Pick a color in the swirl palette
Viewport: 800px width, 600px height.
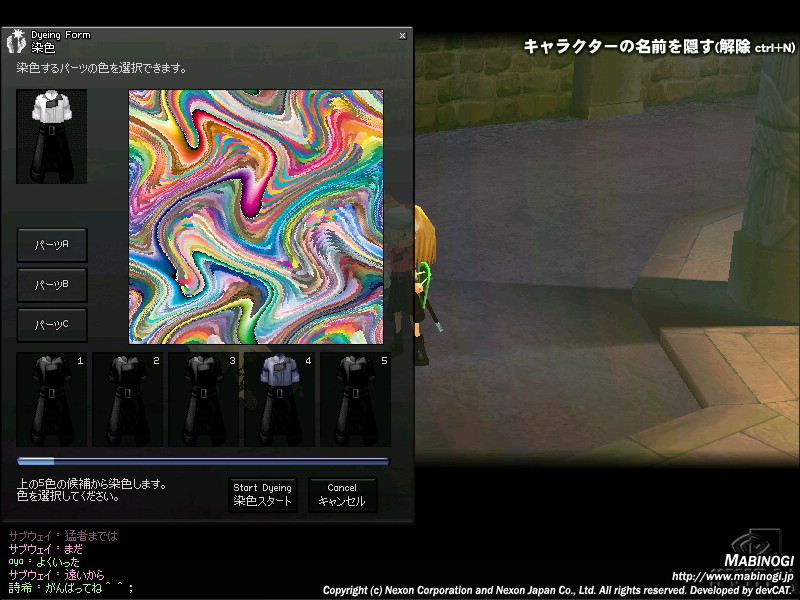coord(256,217)
